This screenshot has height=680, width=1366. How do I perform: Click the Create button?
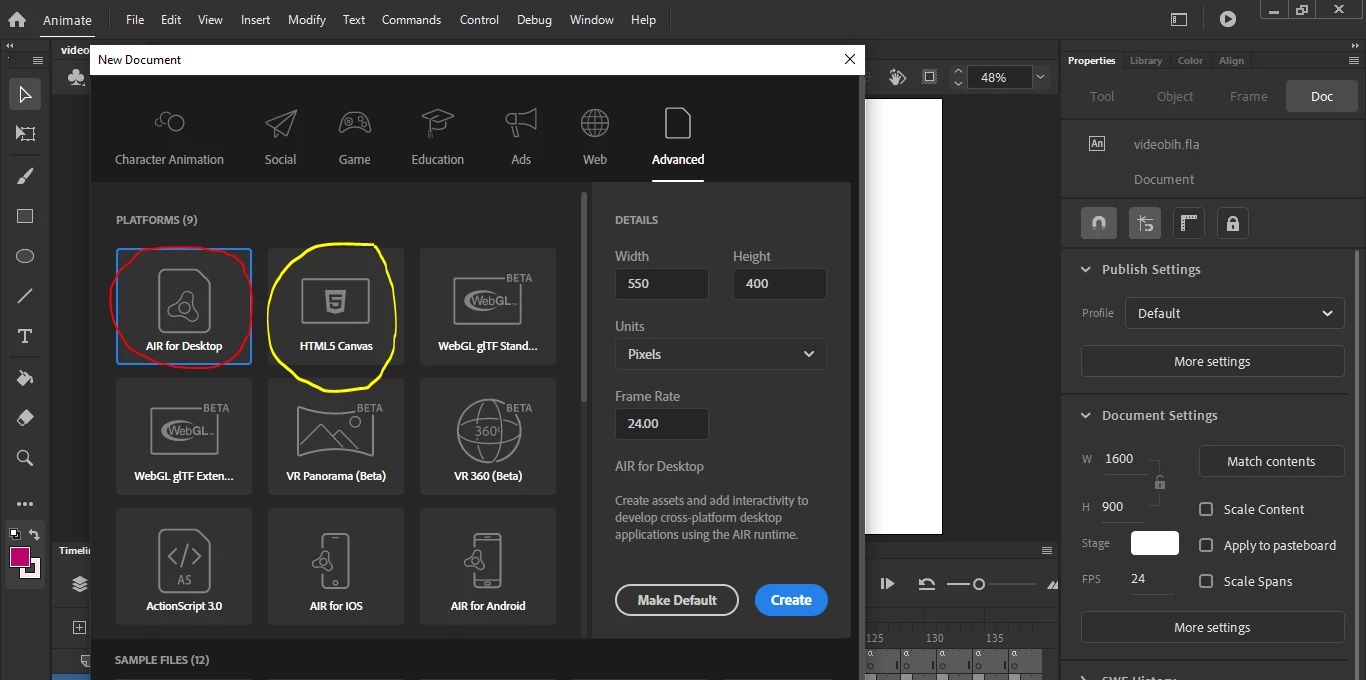click(791, 600)
